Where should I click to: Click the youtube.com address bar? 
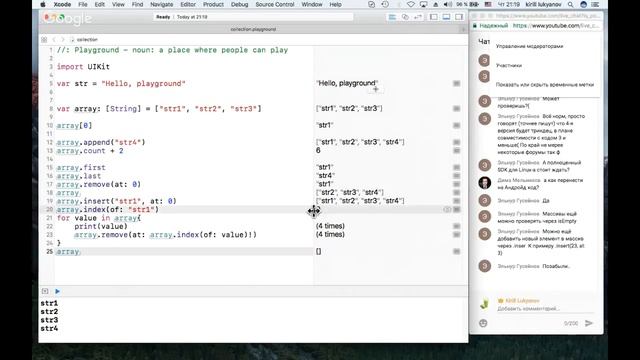(x=556, y=25)
